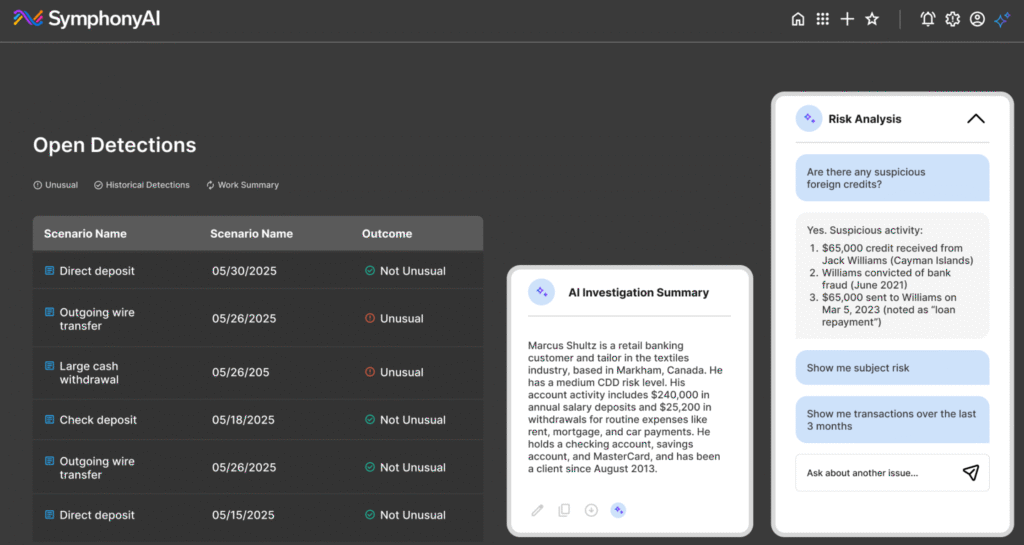Open the user profile icon
This screenshot has width=1024, height=545.
977,19
